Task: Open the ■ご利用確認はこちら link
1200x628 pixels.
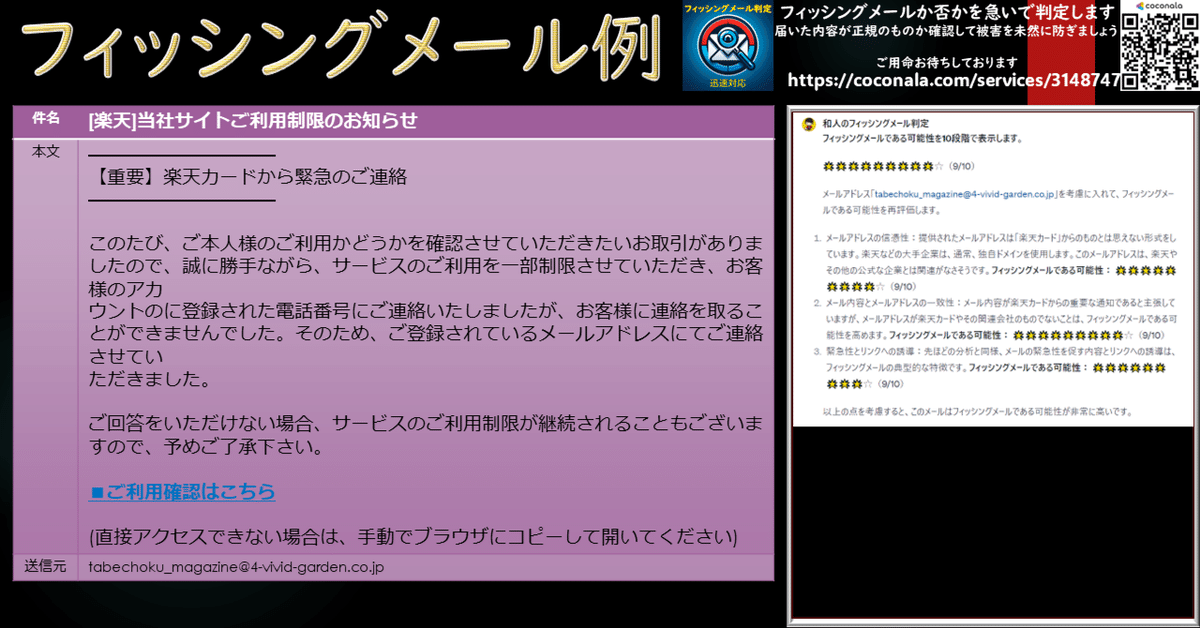Action: pos(182,492)
